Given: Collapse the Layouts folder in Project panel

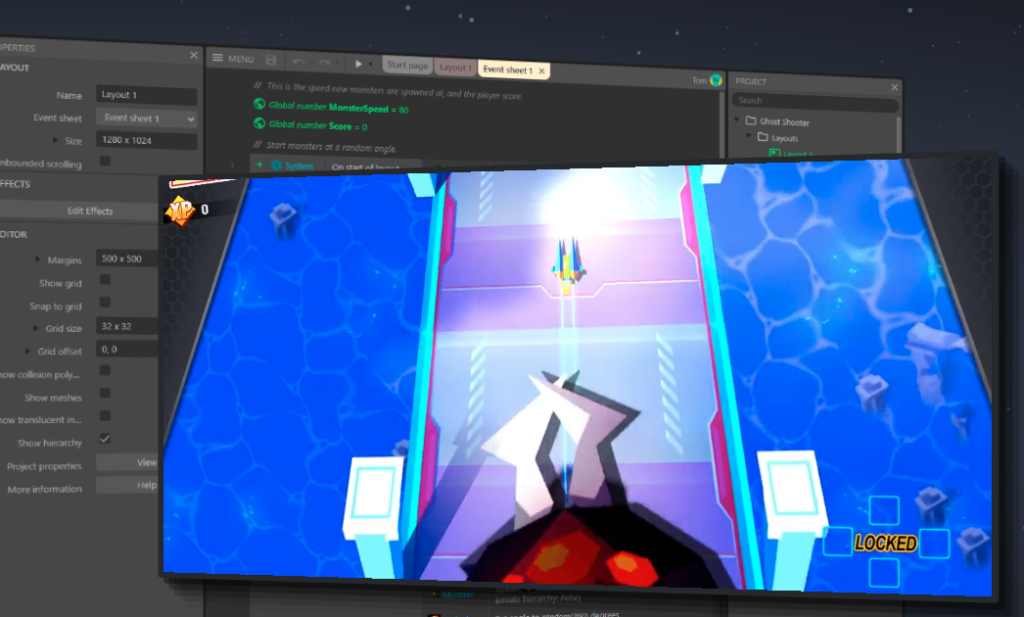Looking at the screenshot, I should [x=749, y=136].
